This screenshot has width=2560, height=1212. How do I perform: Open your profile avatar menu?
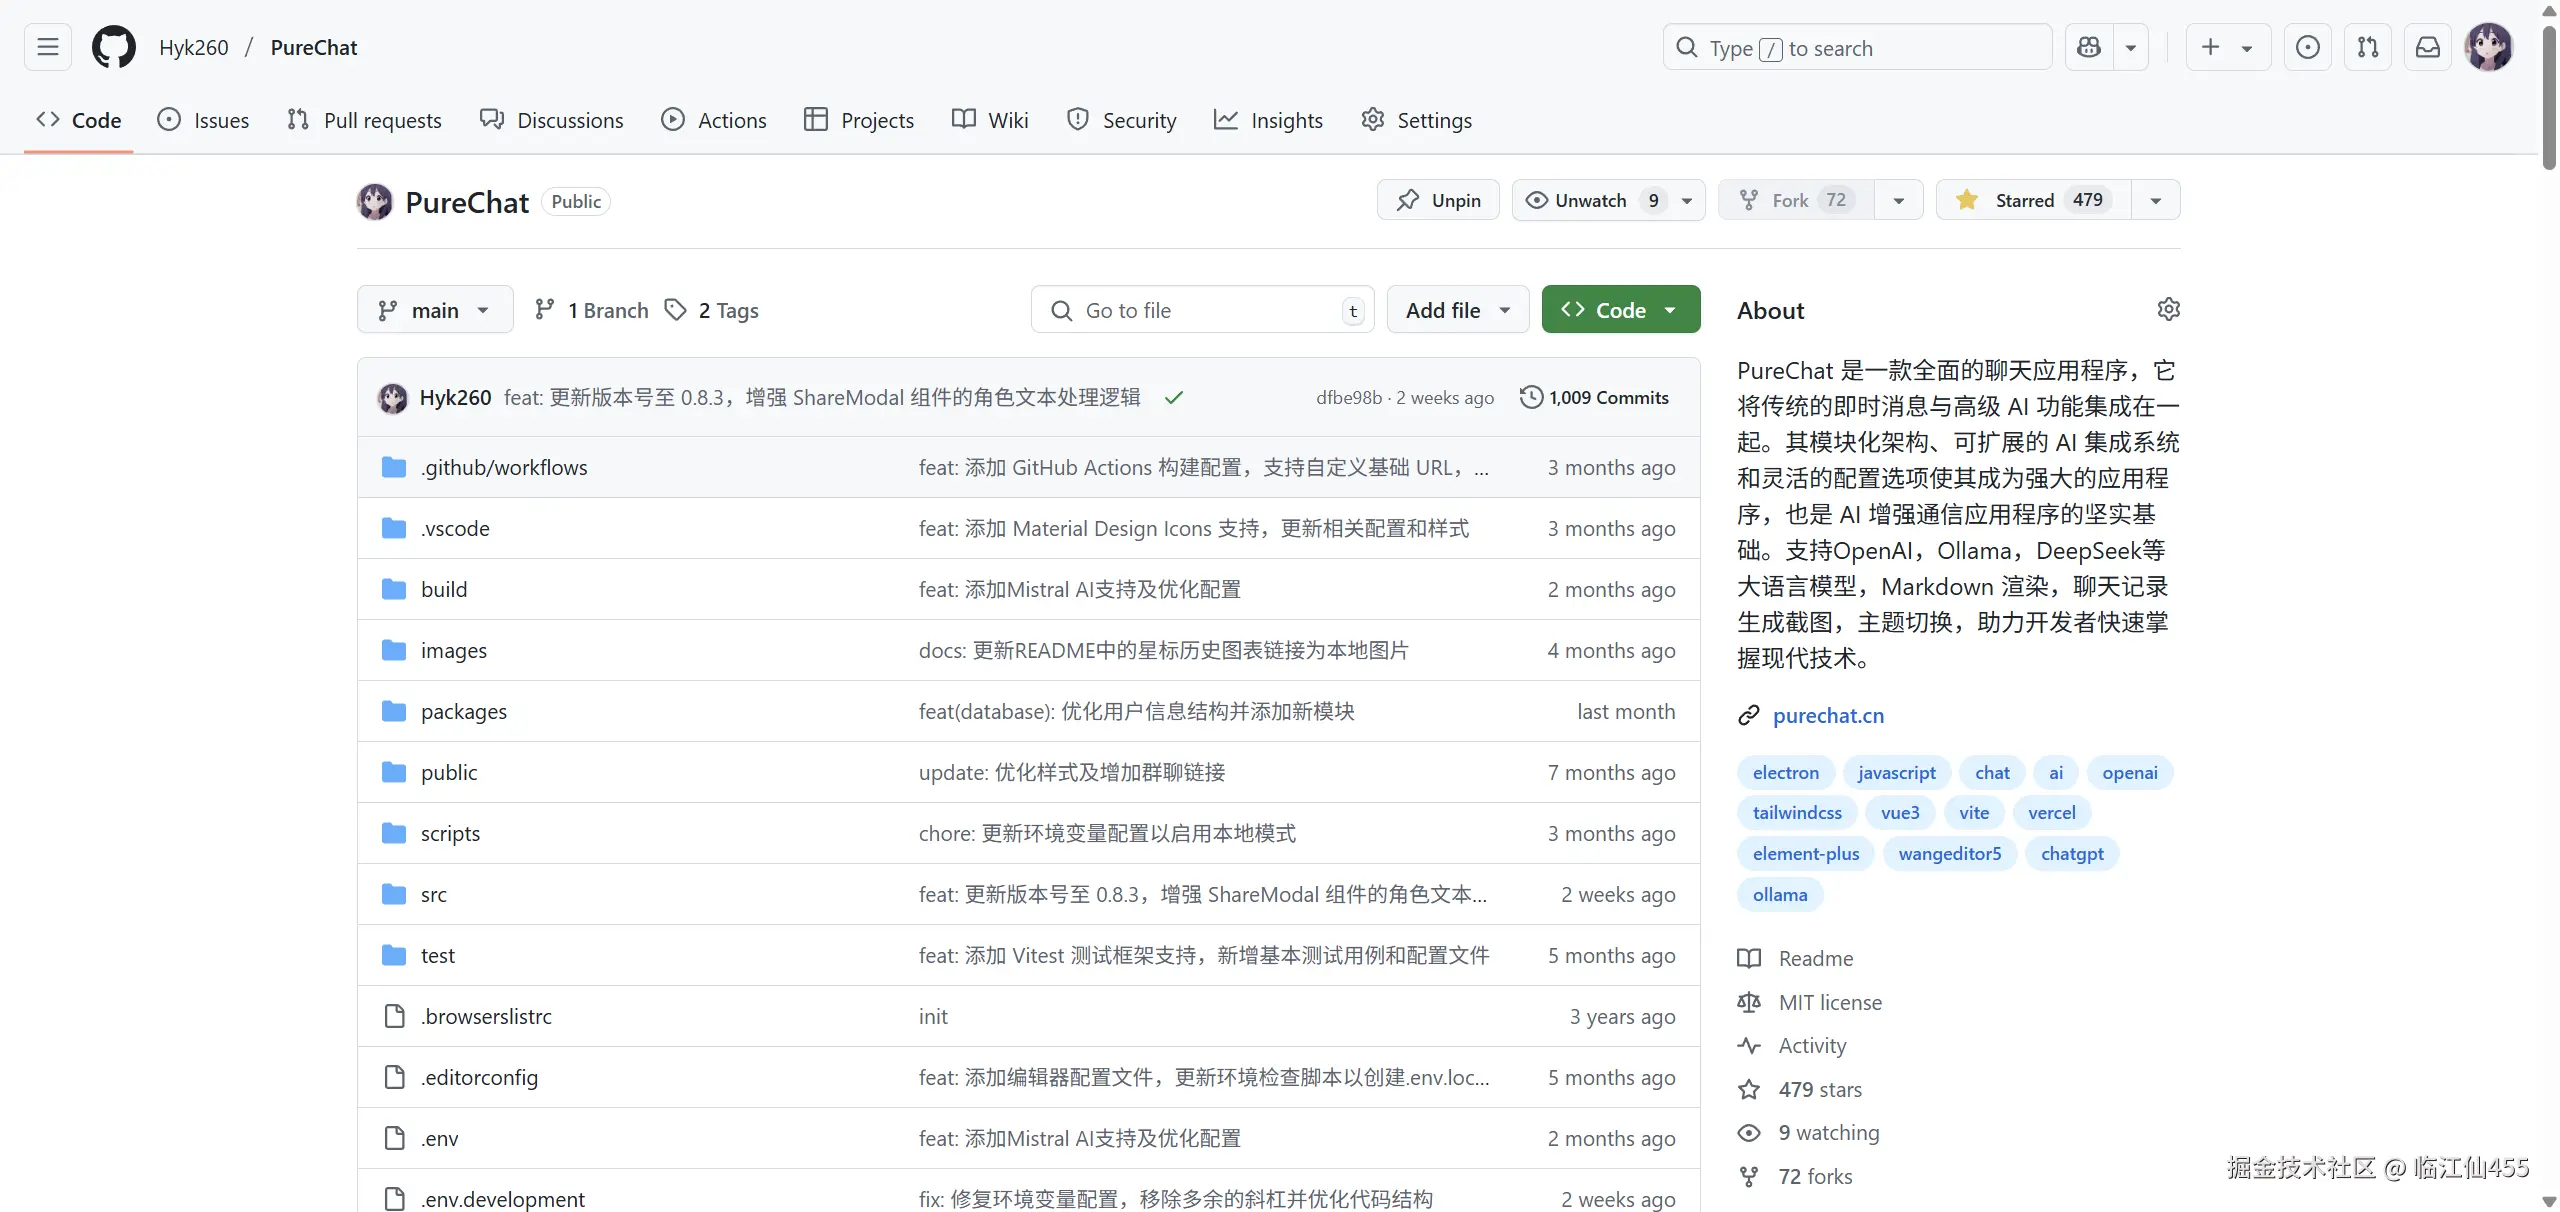[x=2489, y=47]
